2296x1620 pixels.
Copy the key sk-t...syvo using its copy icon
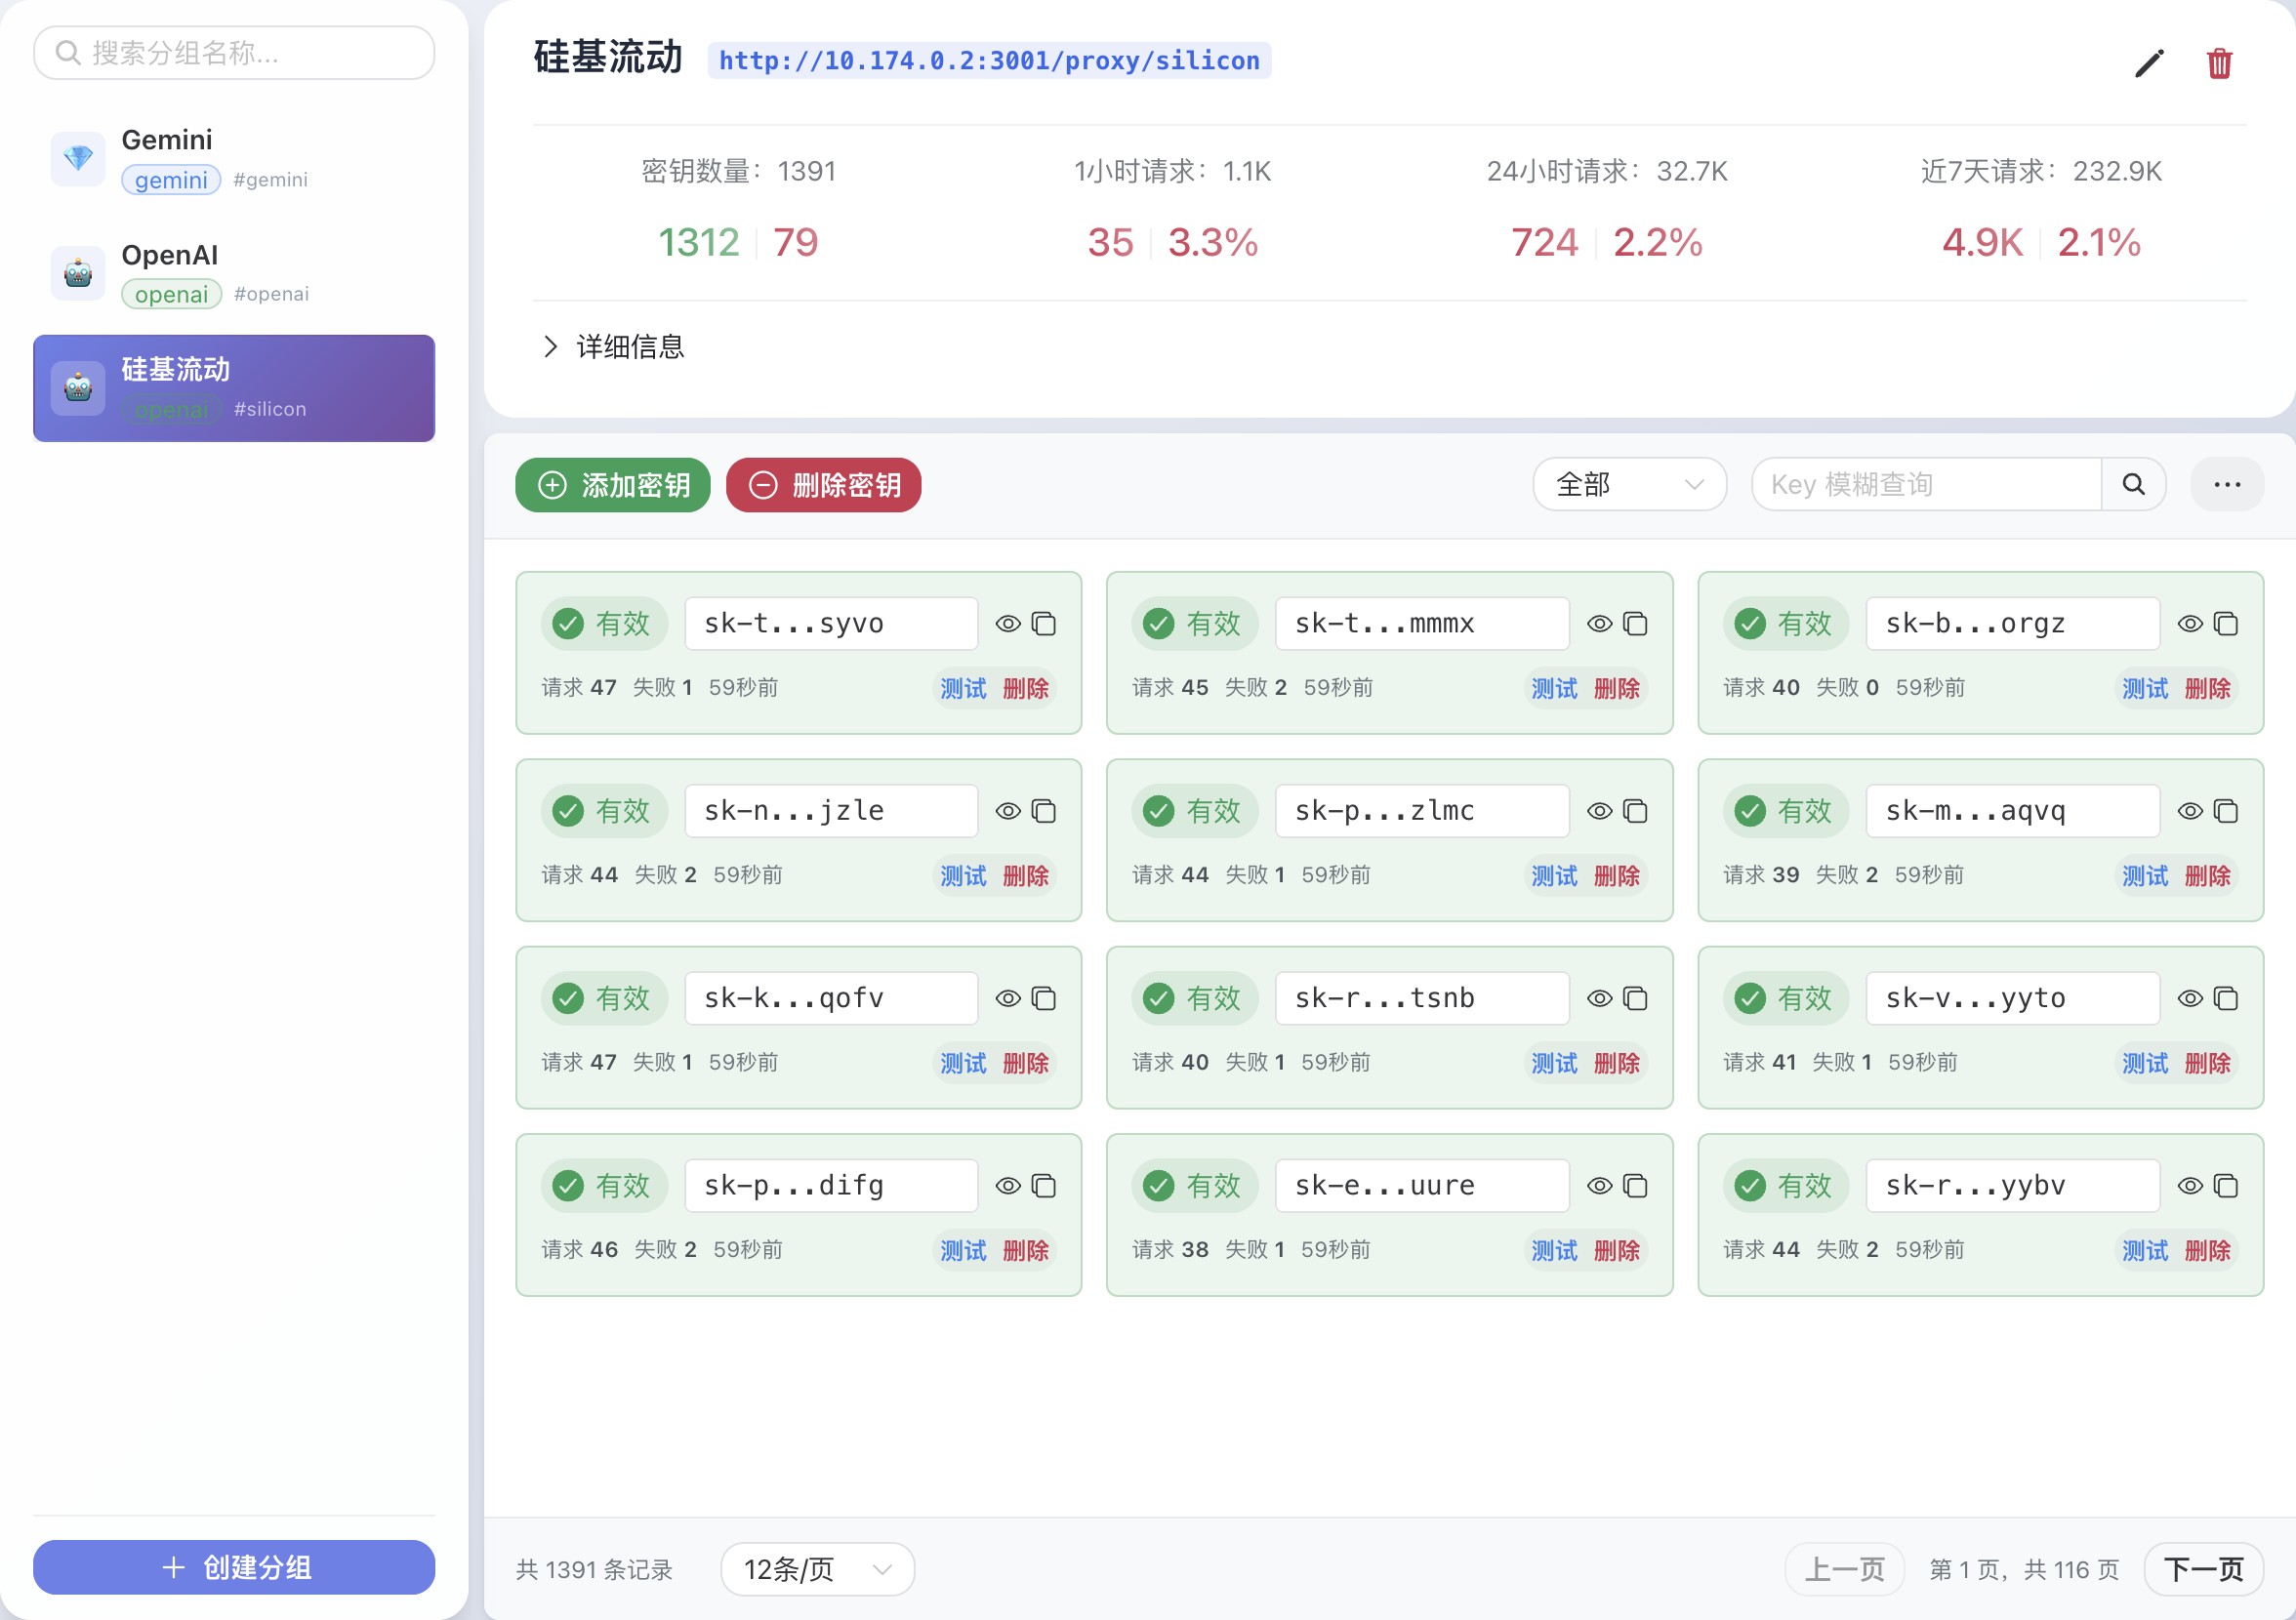1045,622
